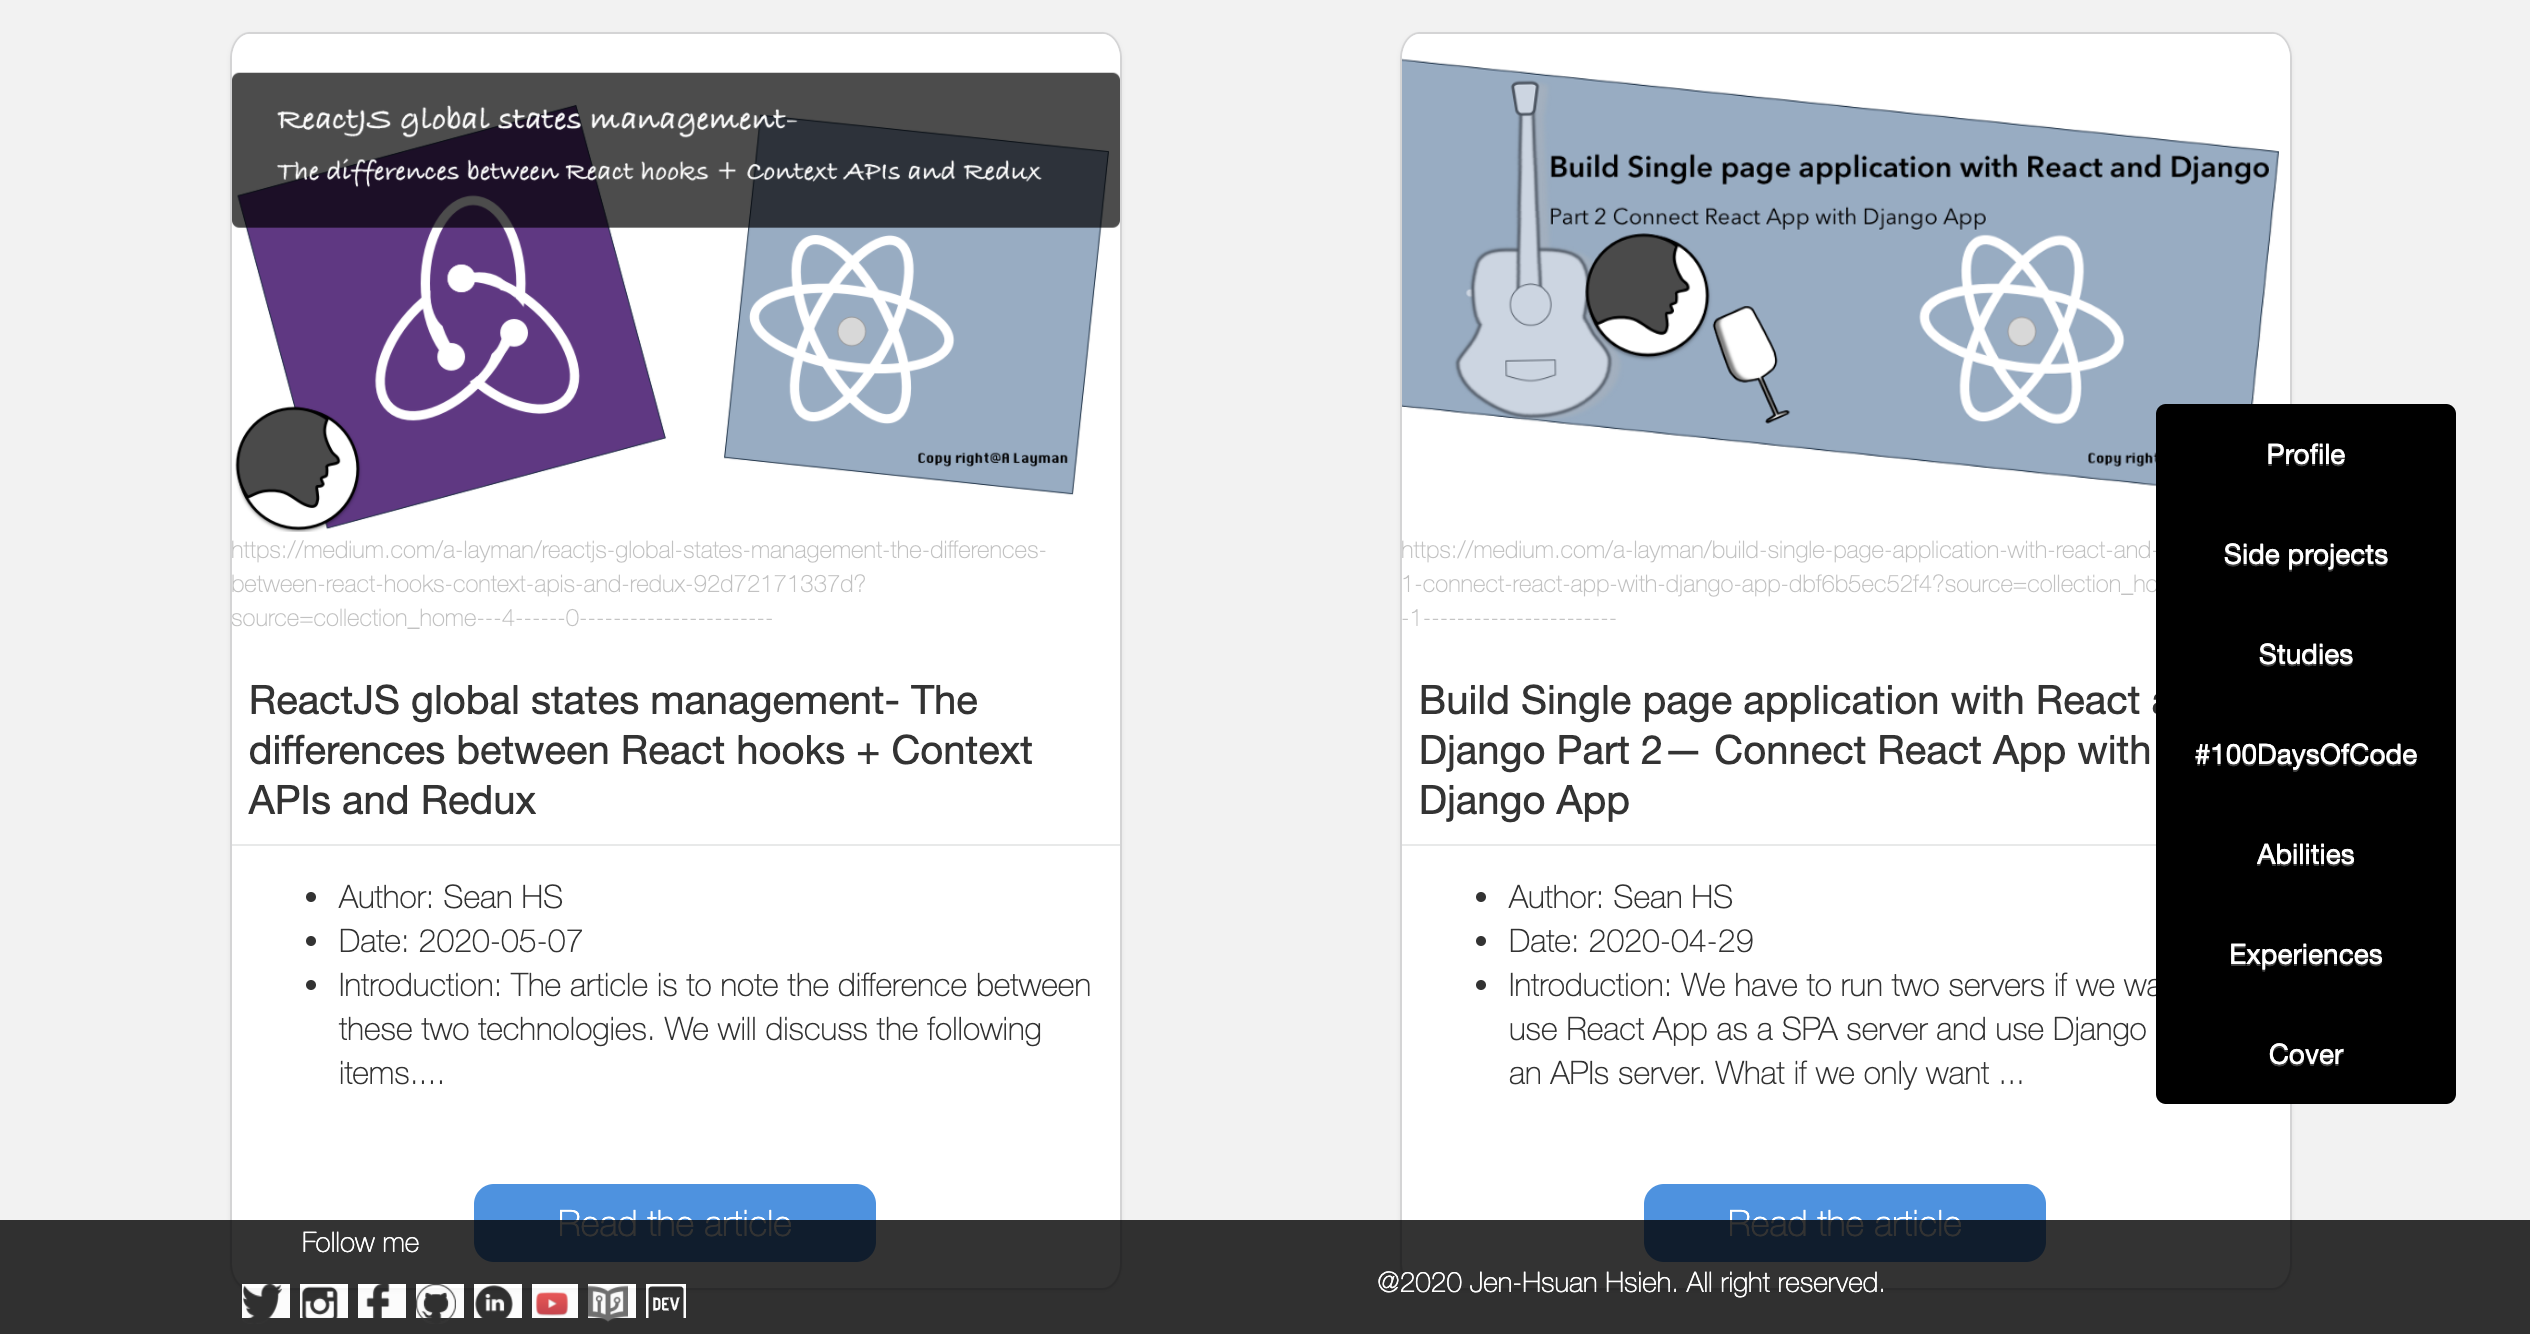Screen dimensions: 2530x1334
Task: Go to Profile in the side menu
Action: (2305, 455)
